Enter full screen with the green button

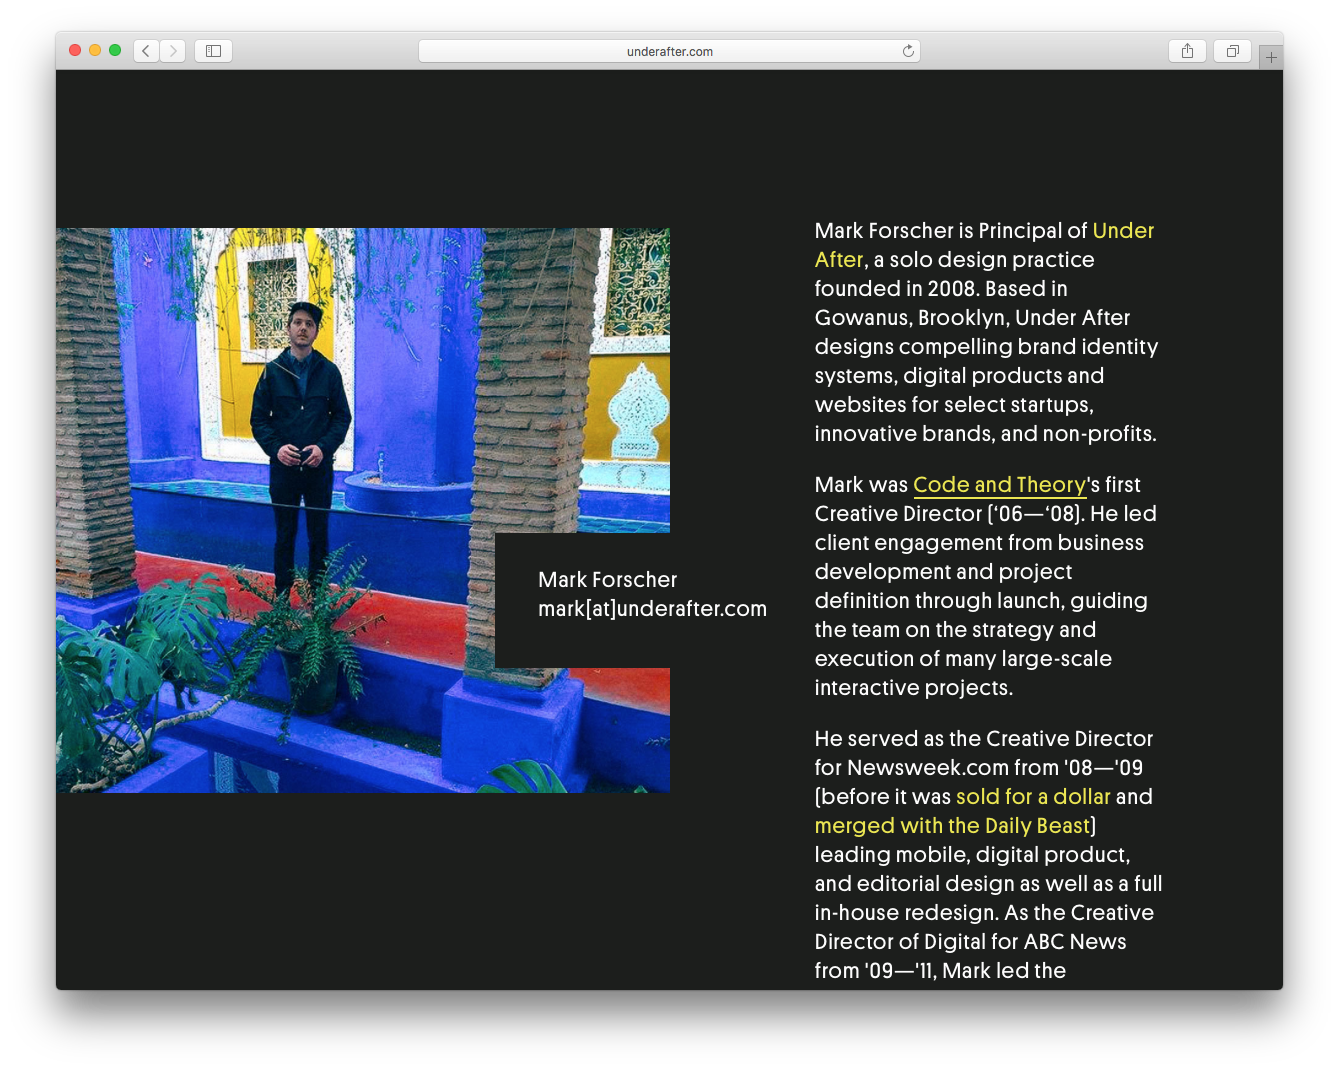[x=115, y=51]
